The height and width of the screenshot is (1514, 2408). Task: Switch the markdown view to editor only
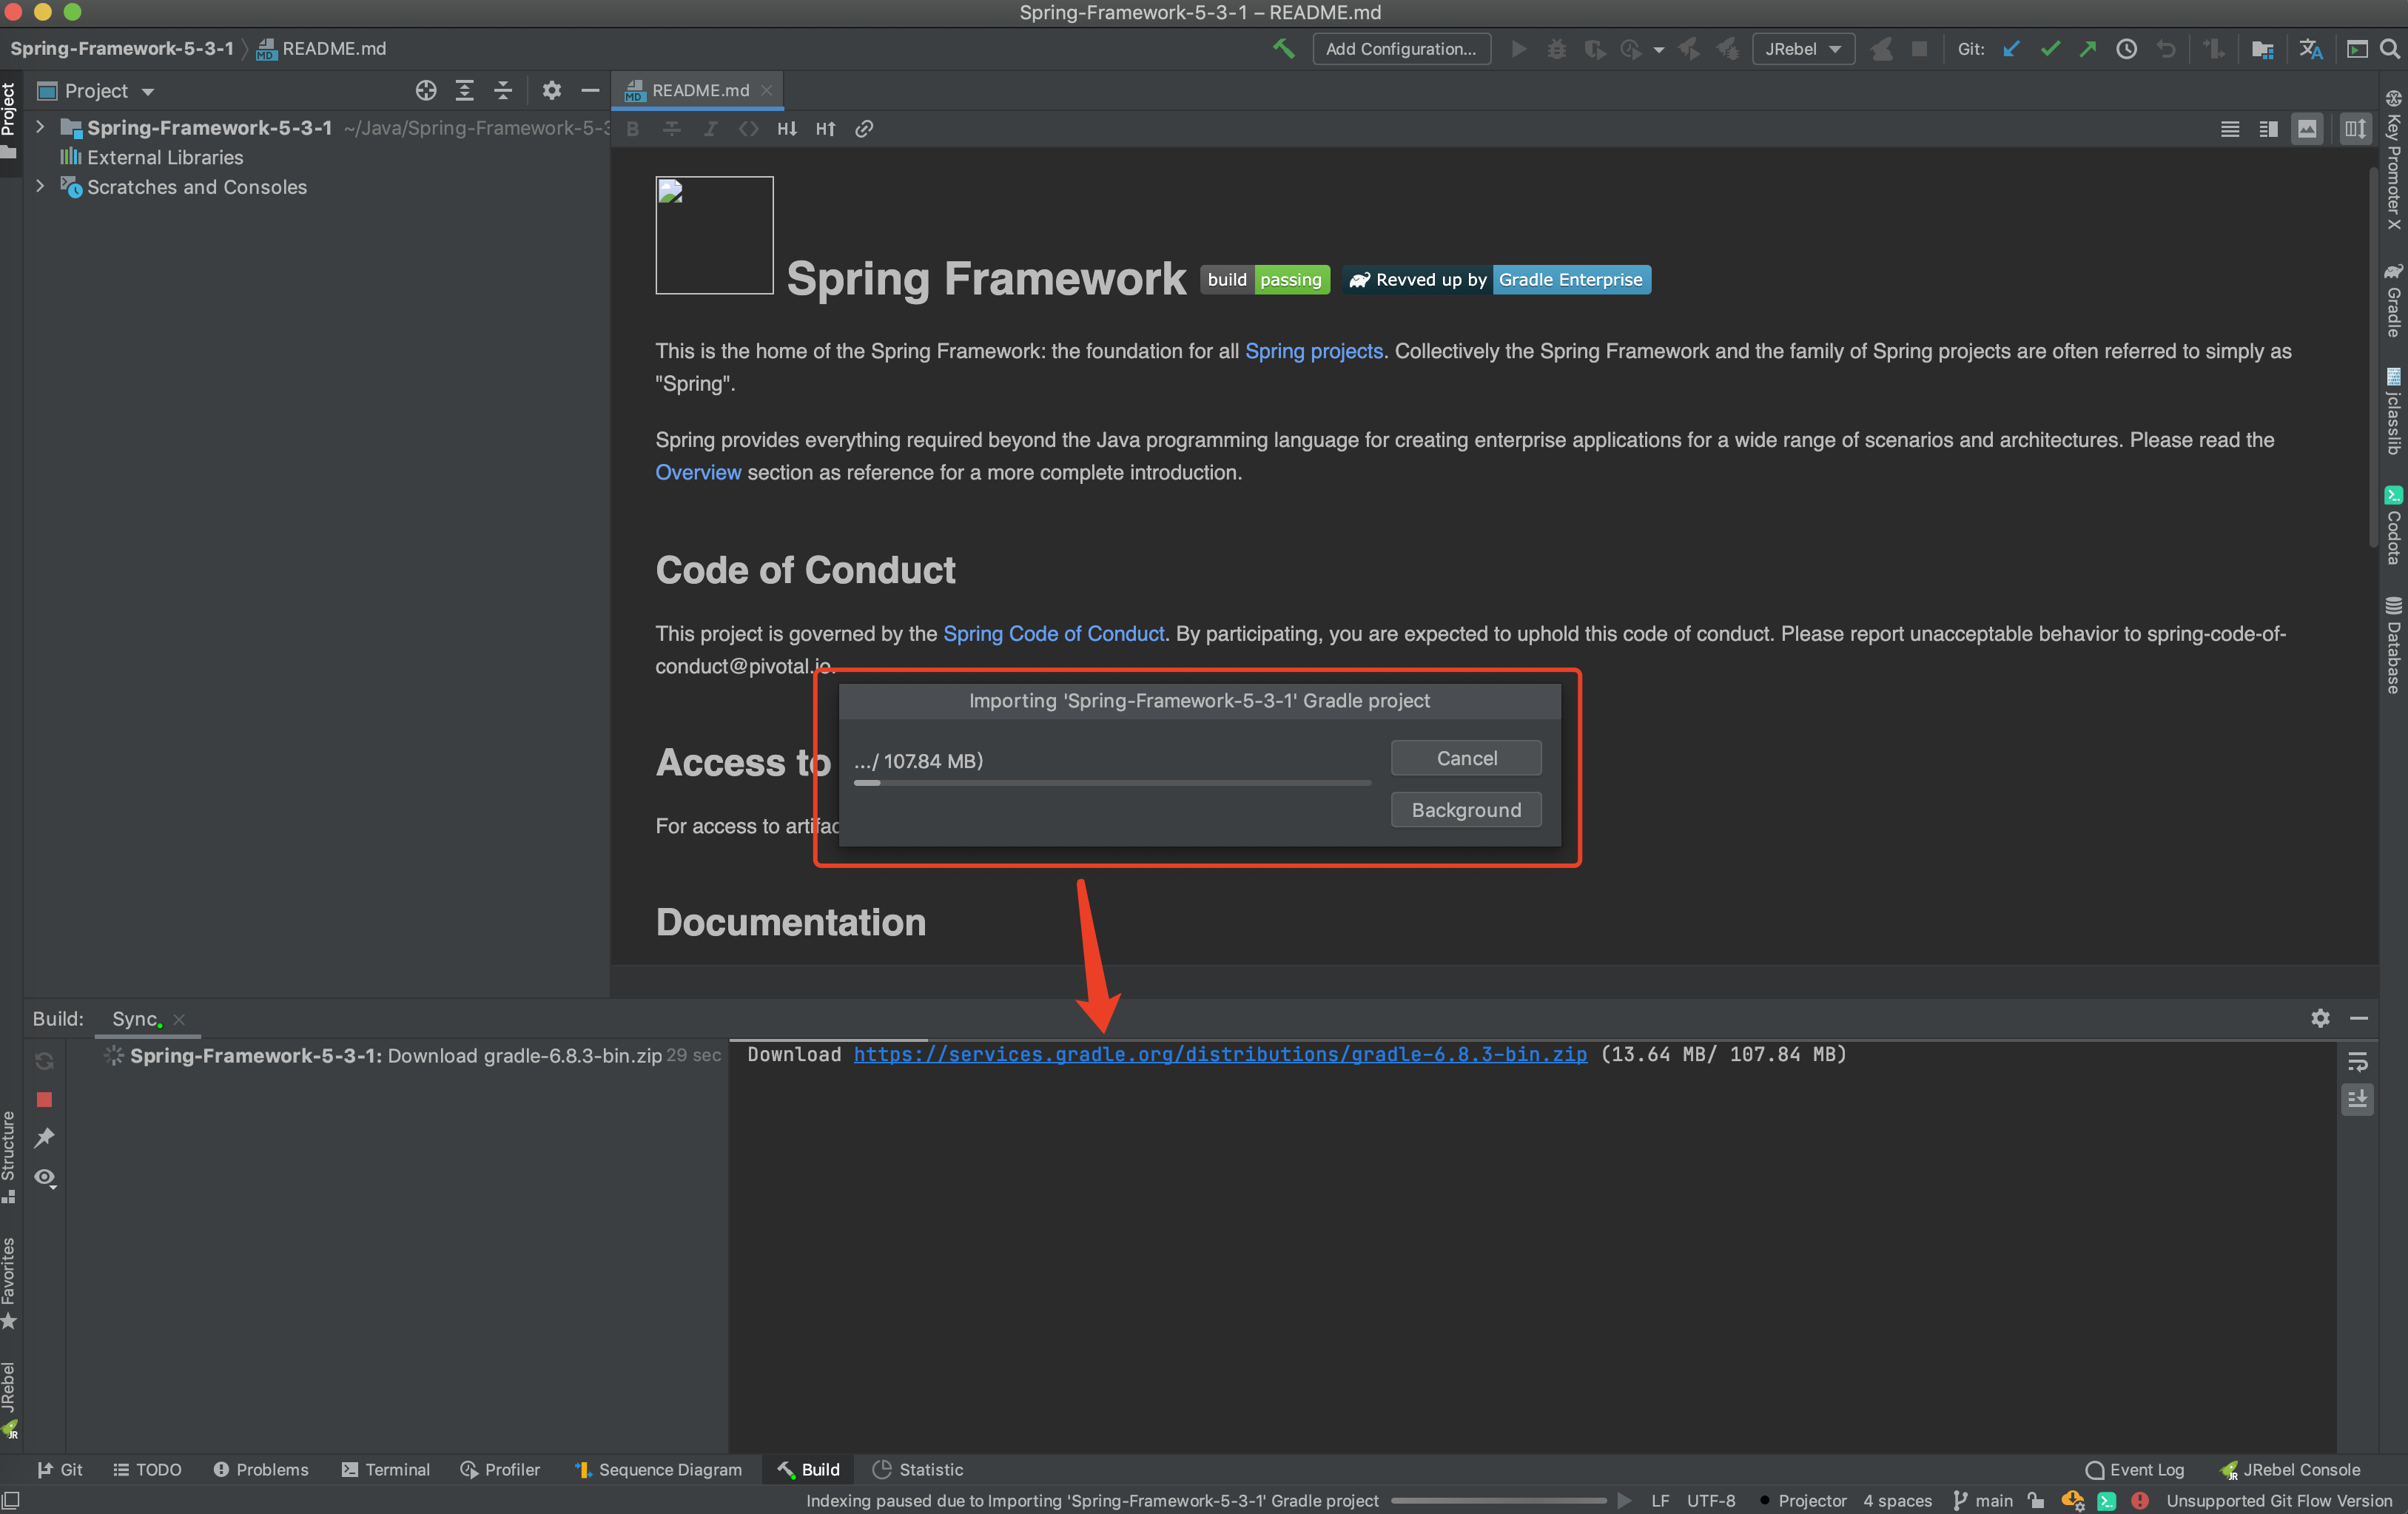click(2229, 129)
